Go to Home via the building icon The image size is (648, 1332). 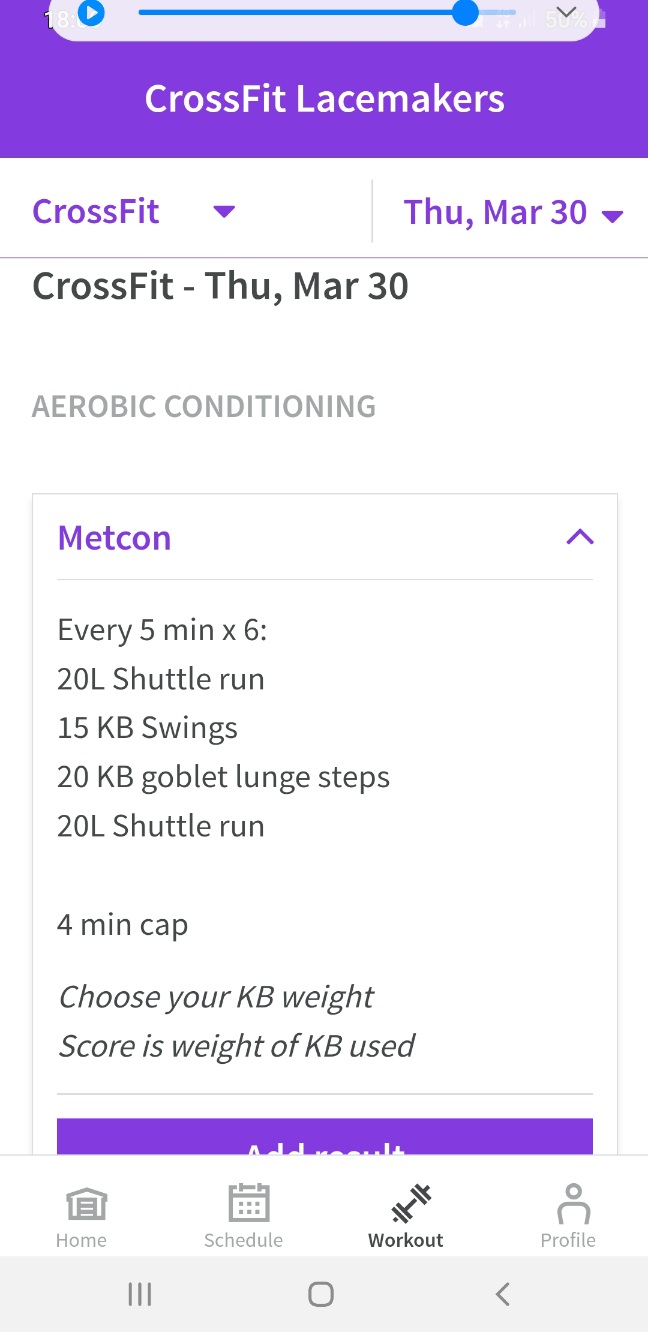pyautogui.click(x=86, y=1206)
